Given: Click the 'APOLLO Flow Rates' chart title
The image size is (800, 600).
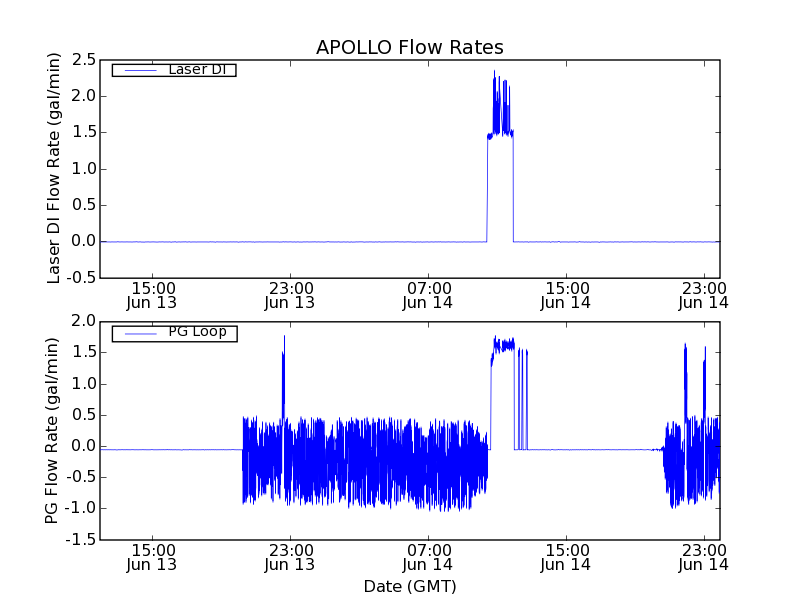Looking at the screenshot, I should 410,47.
